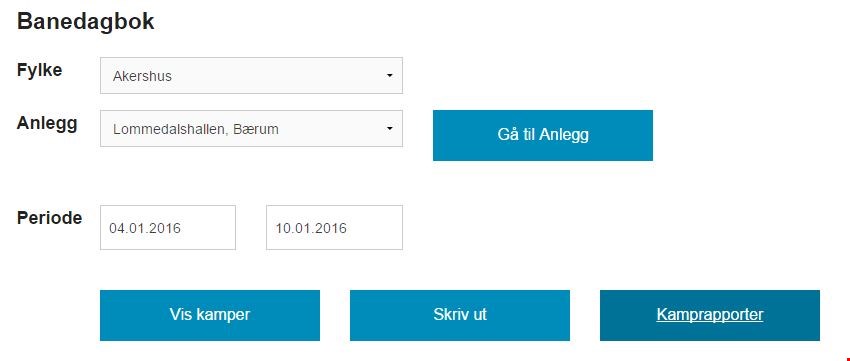This screenshot has height=361, width=850.
Task: Click the Anlegg field label
Action: (47, 124)
